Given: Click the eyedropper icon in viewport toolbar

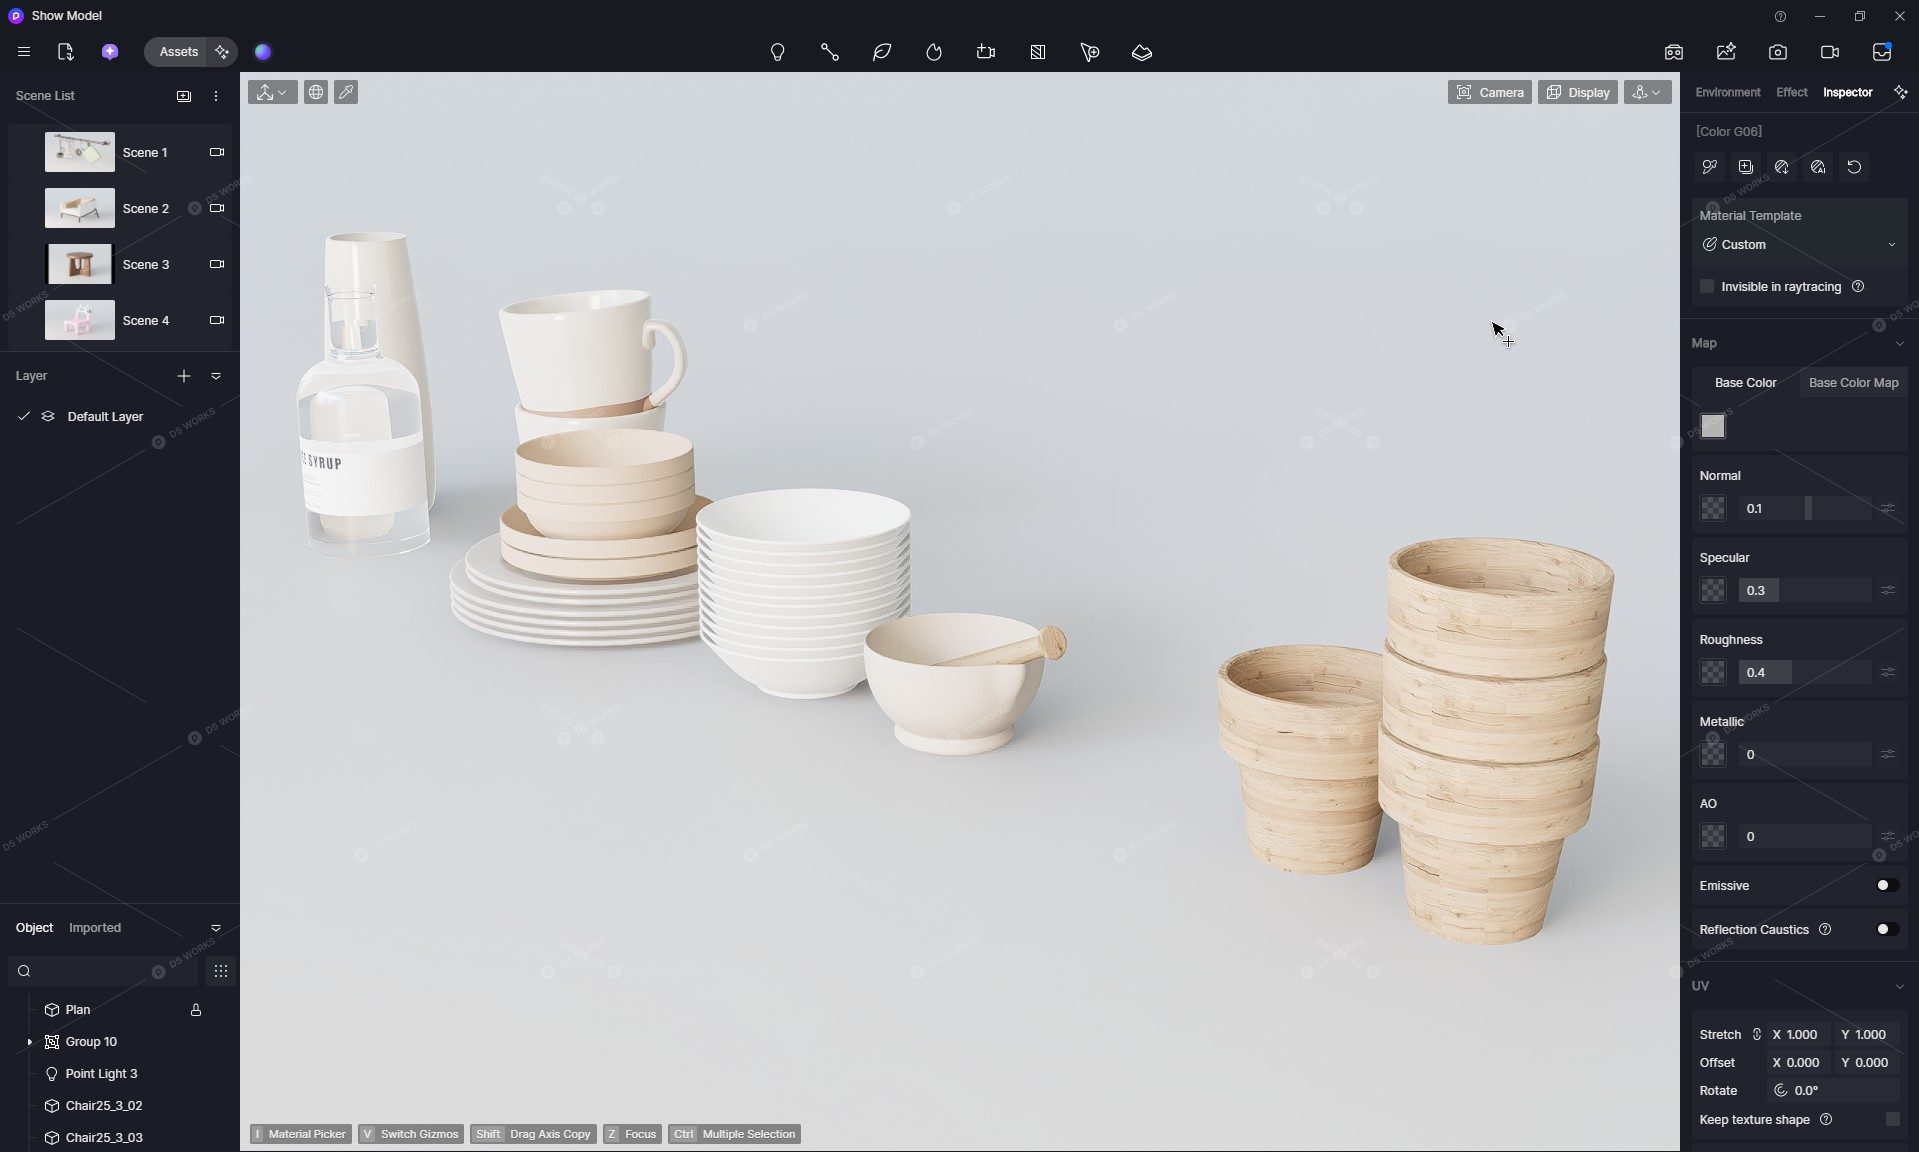Looking at the screenshot, I should pos(346,92).
